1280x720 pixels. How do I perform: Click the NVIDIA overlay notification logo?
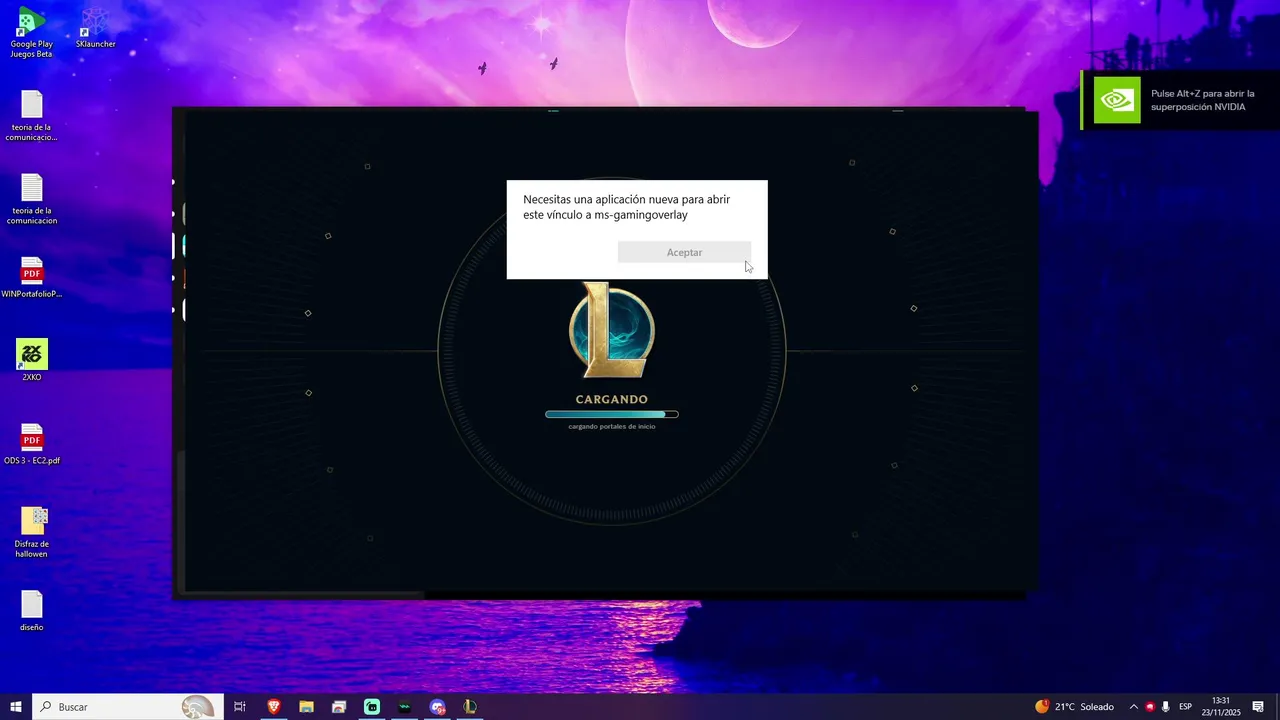(1117, 100)
